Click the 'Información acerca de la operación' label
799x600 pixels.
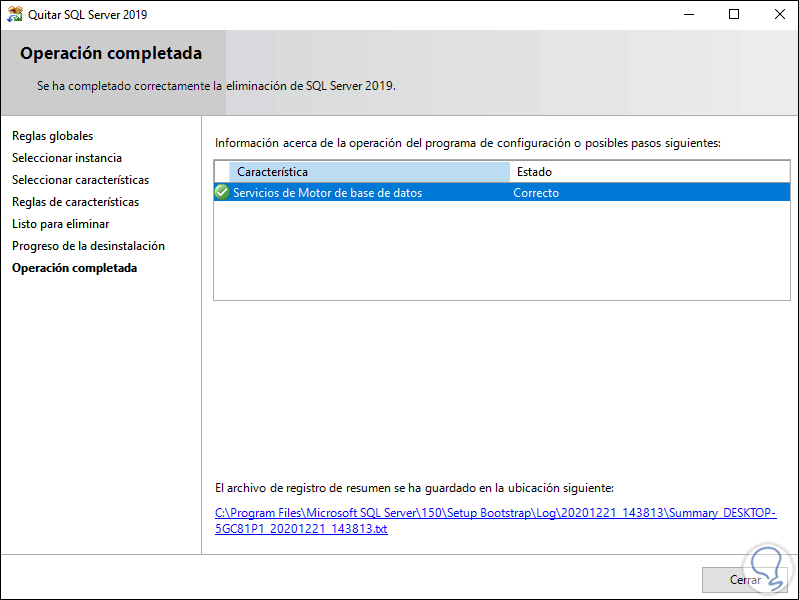tap(468, 143)
